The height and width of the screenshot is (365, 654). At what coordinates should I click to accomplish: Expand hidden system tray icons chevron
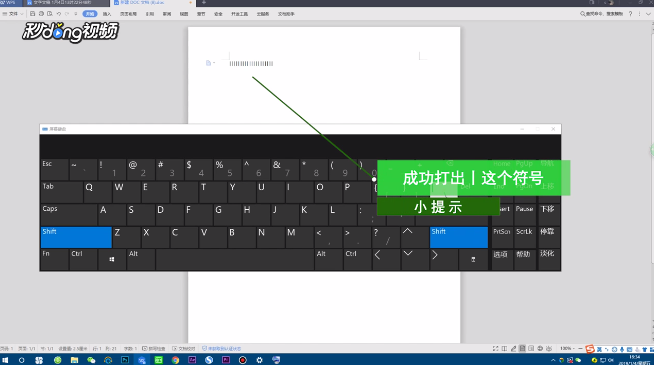[x=553, y=360]
